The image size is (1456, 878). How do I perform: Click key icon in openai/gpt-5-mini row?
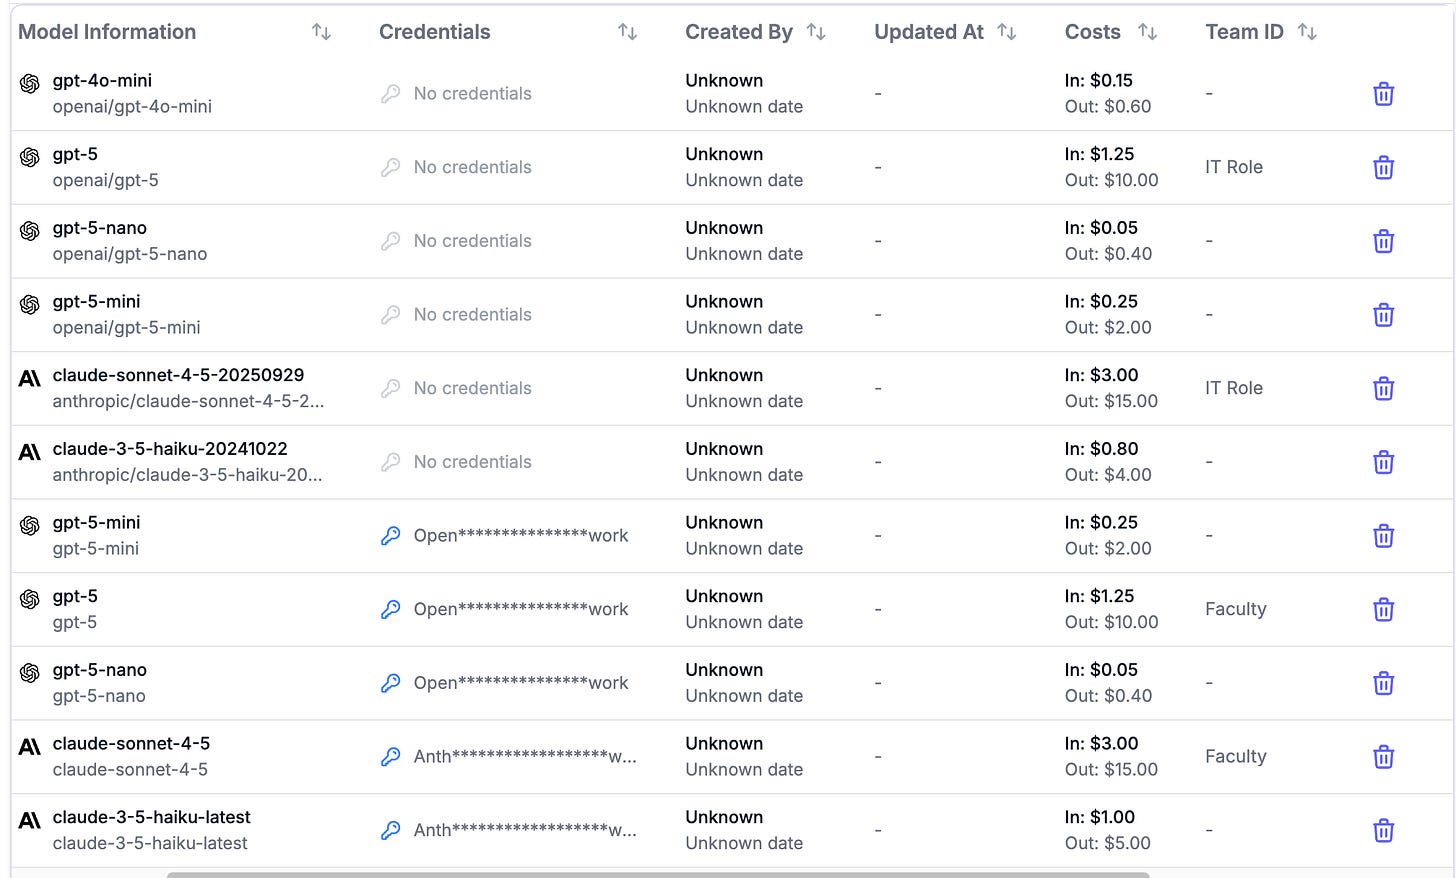391,315
